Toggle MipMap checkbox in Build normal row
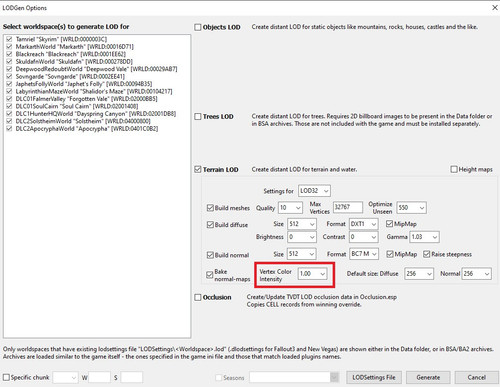Viewport: 500px width, 387px height. click(x=390, y=254)
